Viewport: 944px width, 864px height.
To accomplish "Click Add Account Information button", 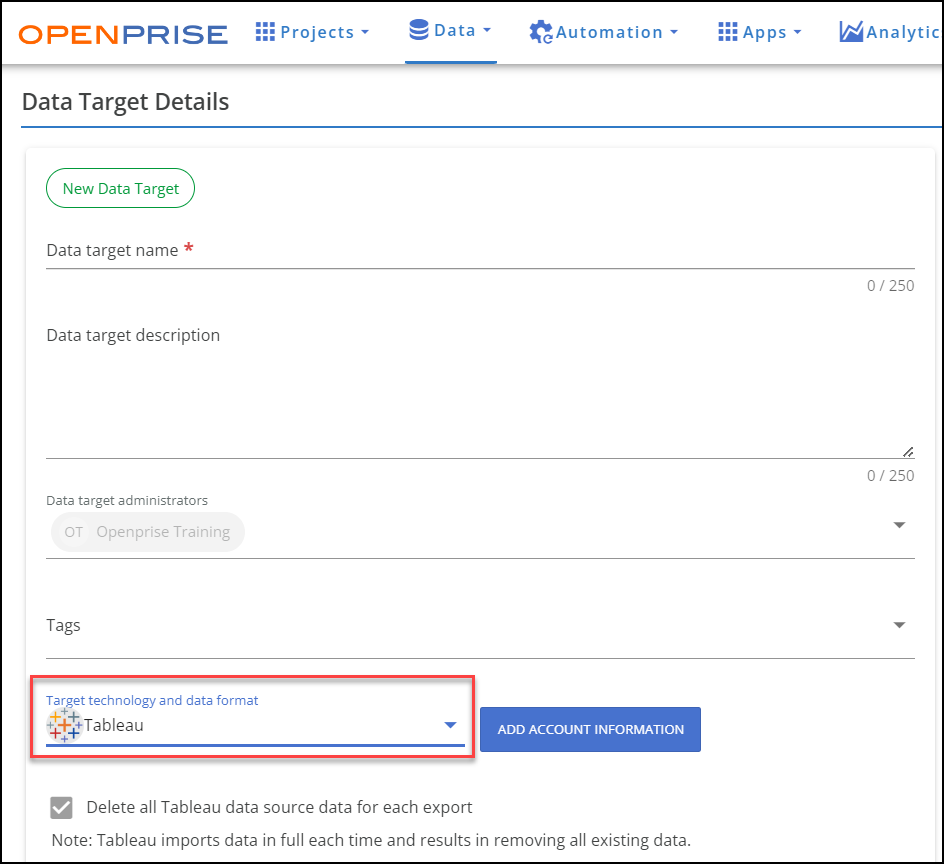I will tap(591, 729).
